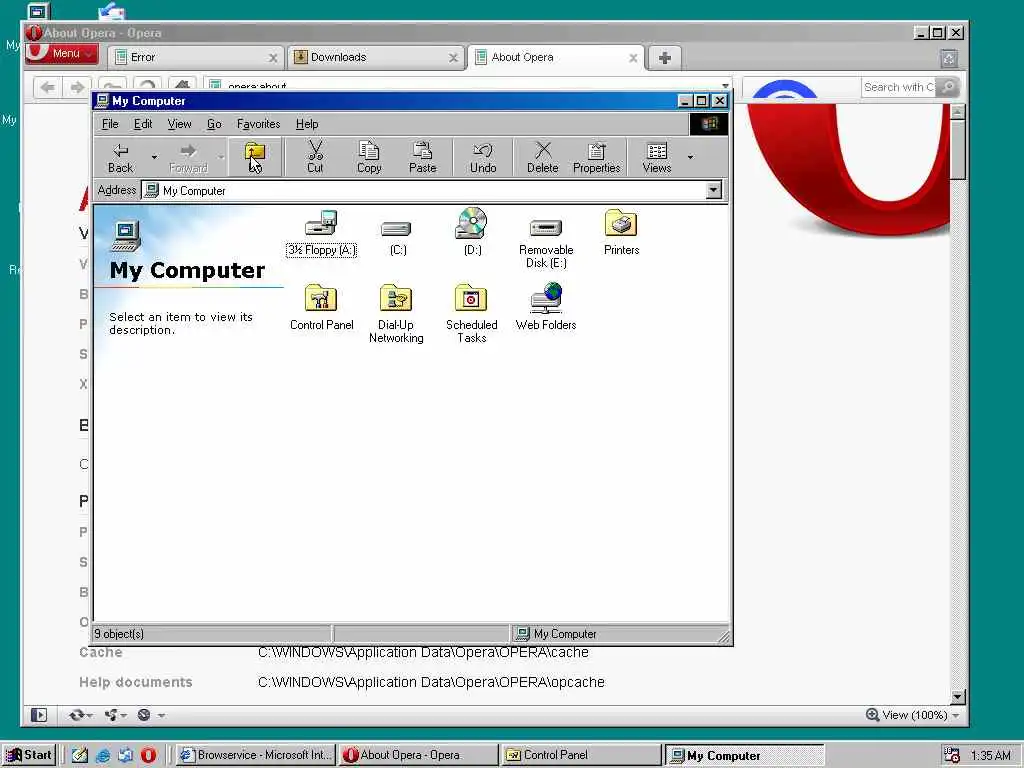The image size is (1024, 768).
Task: Click Opera's search magnifier button
Action: click(948, 87)
